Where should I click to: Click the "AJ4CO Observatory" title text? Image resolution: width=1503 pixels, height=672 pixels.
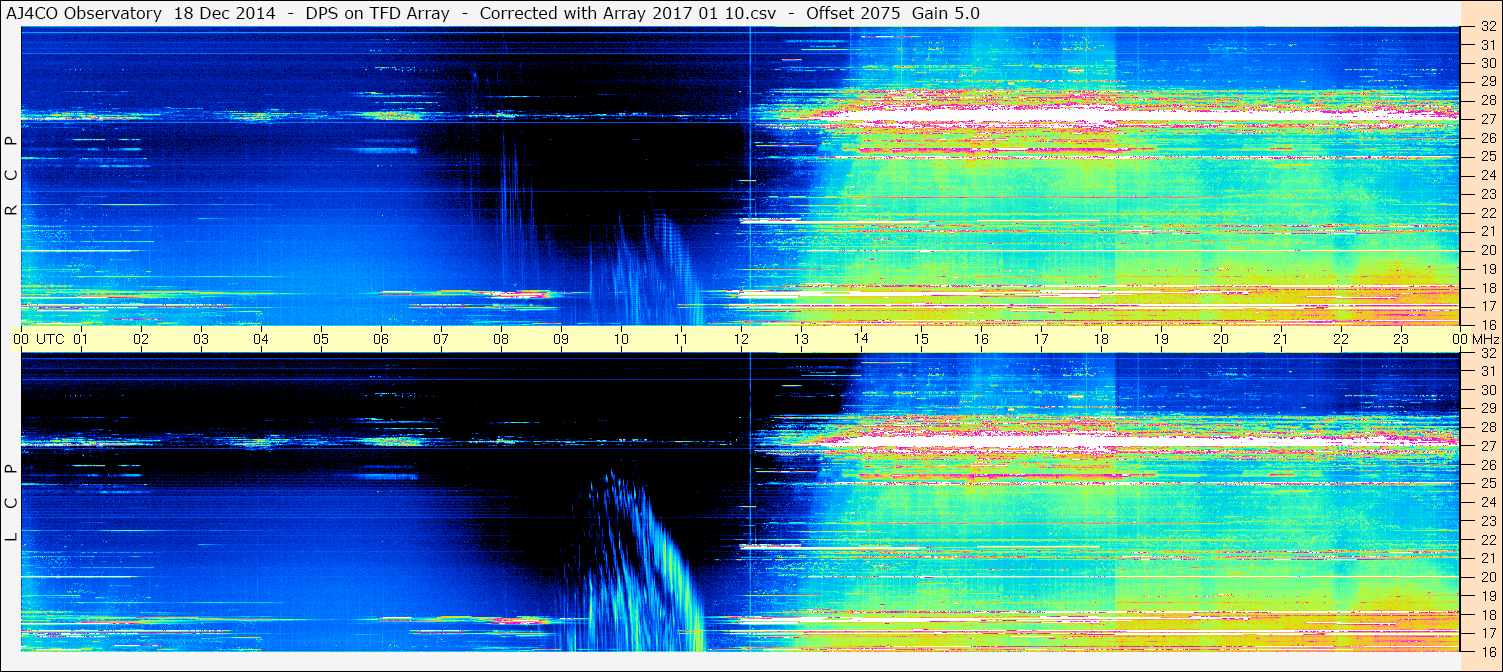coord(84,13)
